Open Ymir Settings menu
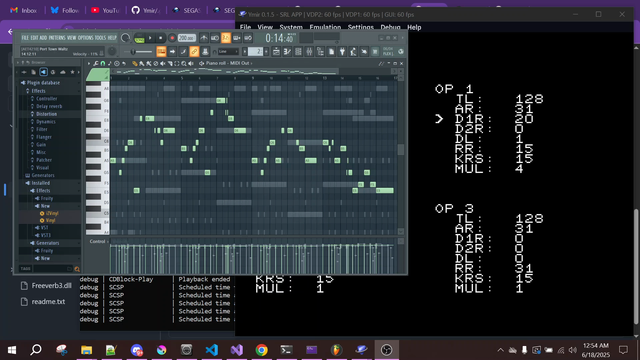This screenshot has width=640, height=360. coord(360,27)
